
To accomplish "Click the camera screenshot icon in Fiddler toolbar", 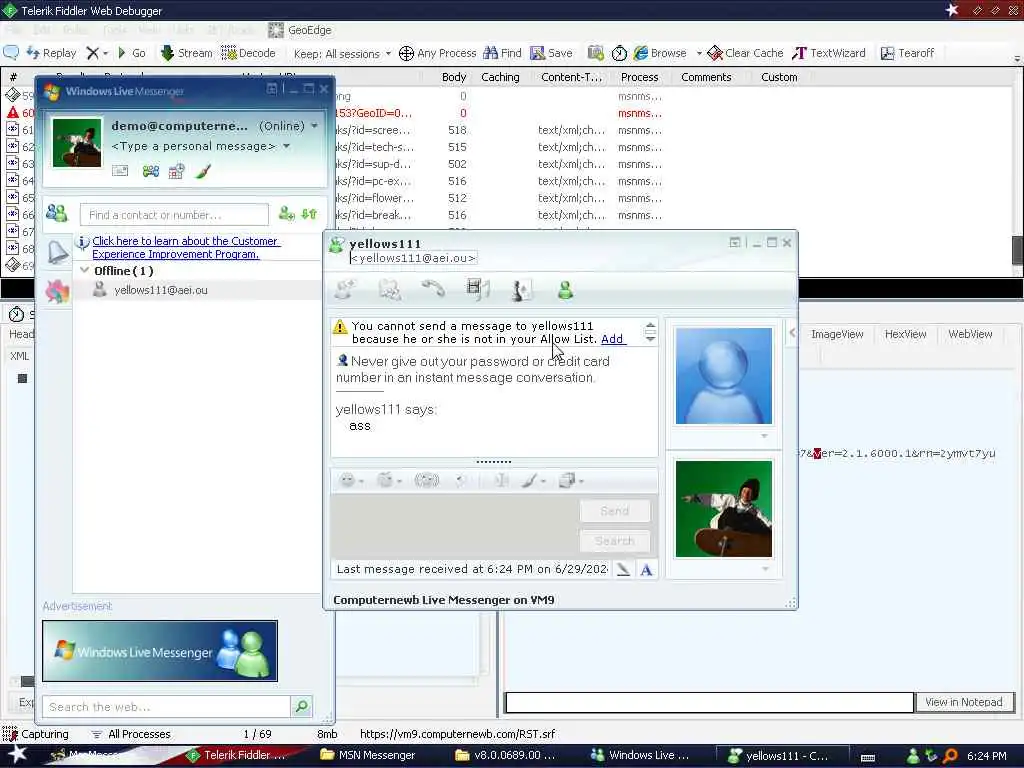I will click(x=595, y=53).
